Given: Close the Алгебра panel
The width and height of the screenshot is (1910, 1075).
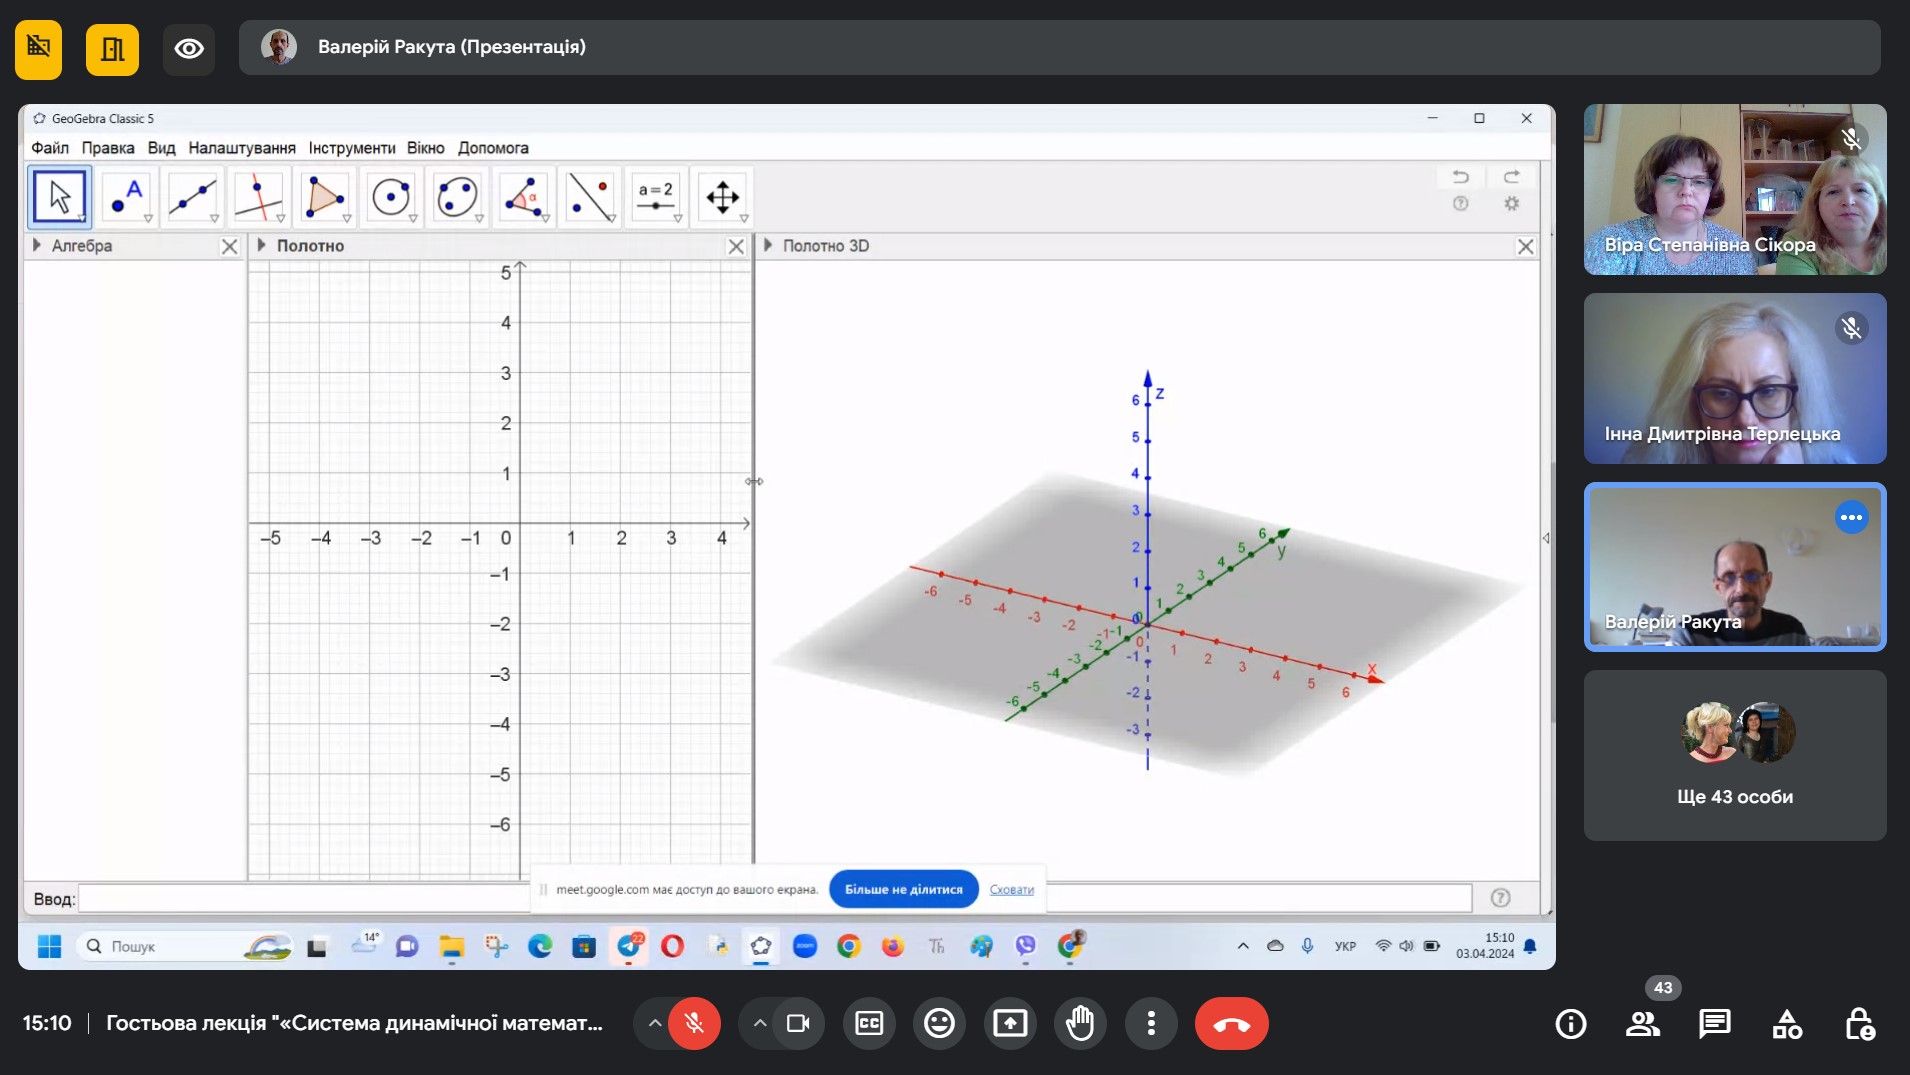Looking at the screenshot, I should (229, 246).
